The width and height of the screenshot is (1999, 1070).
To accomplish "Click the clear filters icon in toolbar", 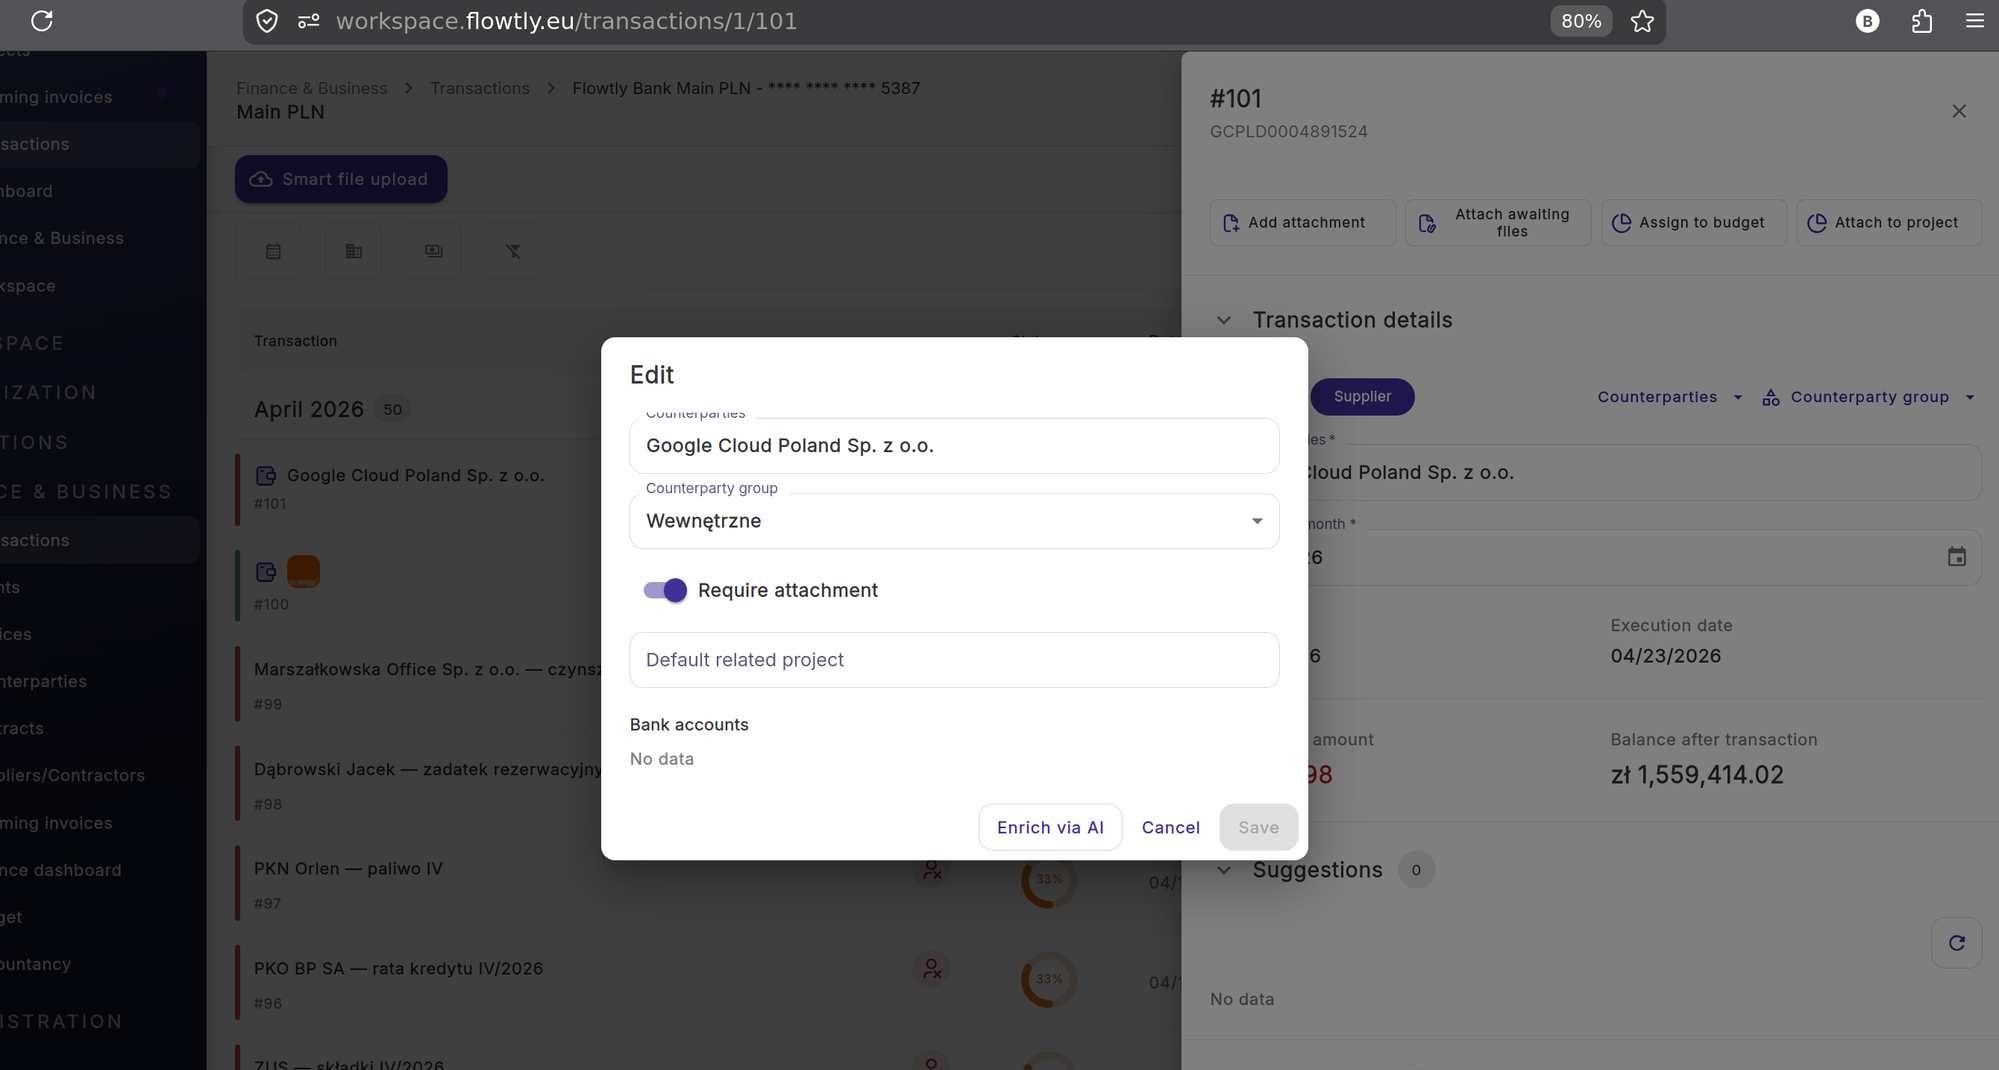I will 513,251.
